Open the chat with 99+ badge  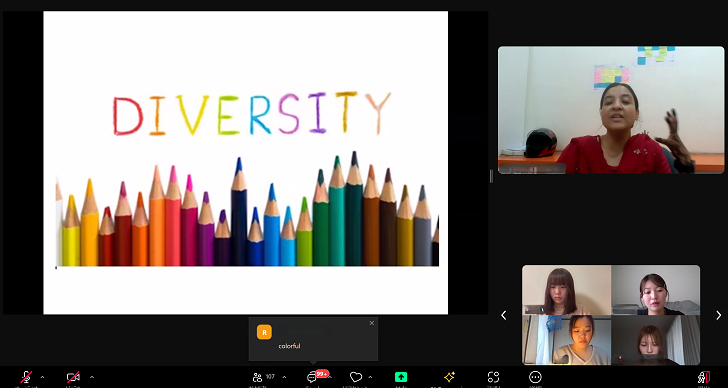(x=313, y=377)
